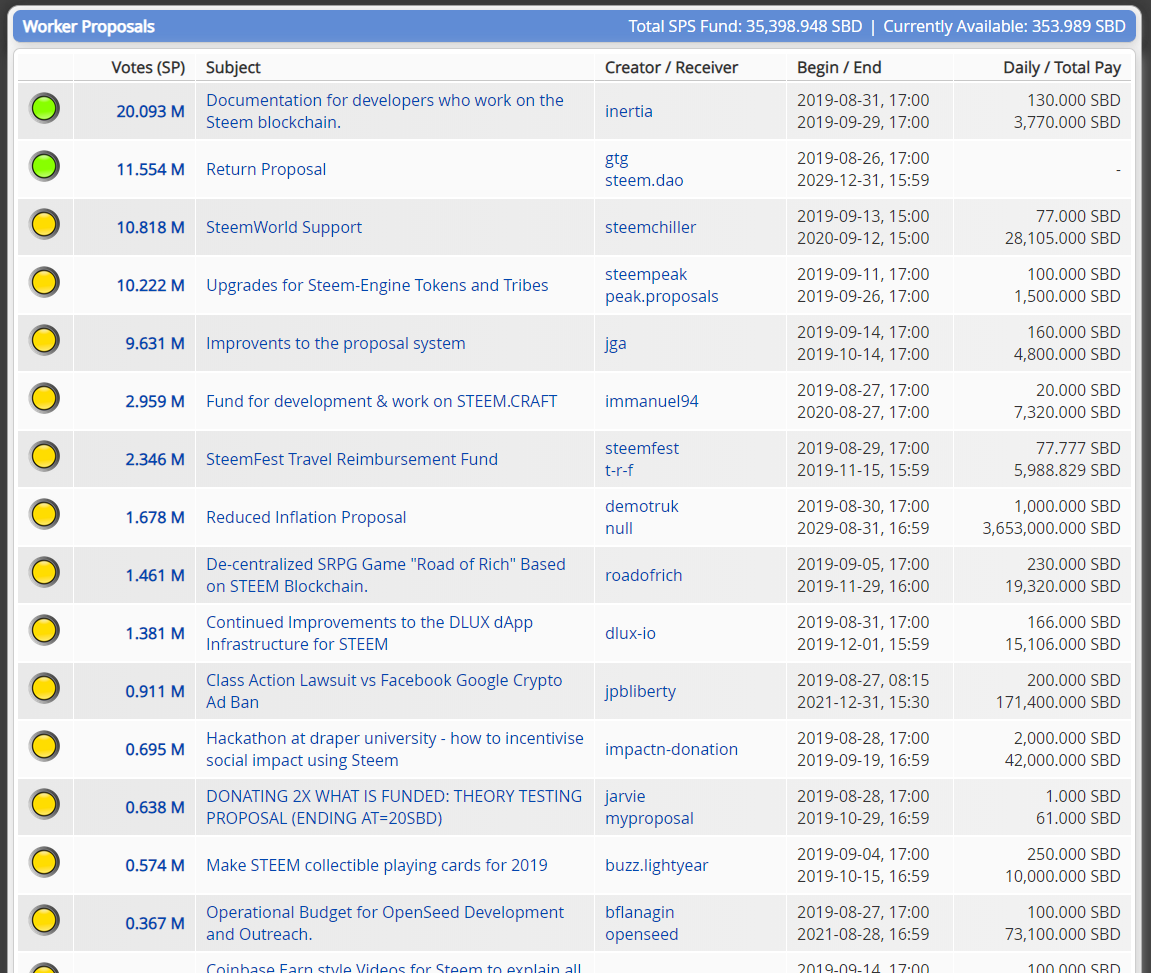Open SteemWorld Support proposal
Screen dimensions: 1151x973
(x=284, y=227)
